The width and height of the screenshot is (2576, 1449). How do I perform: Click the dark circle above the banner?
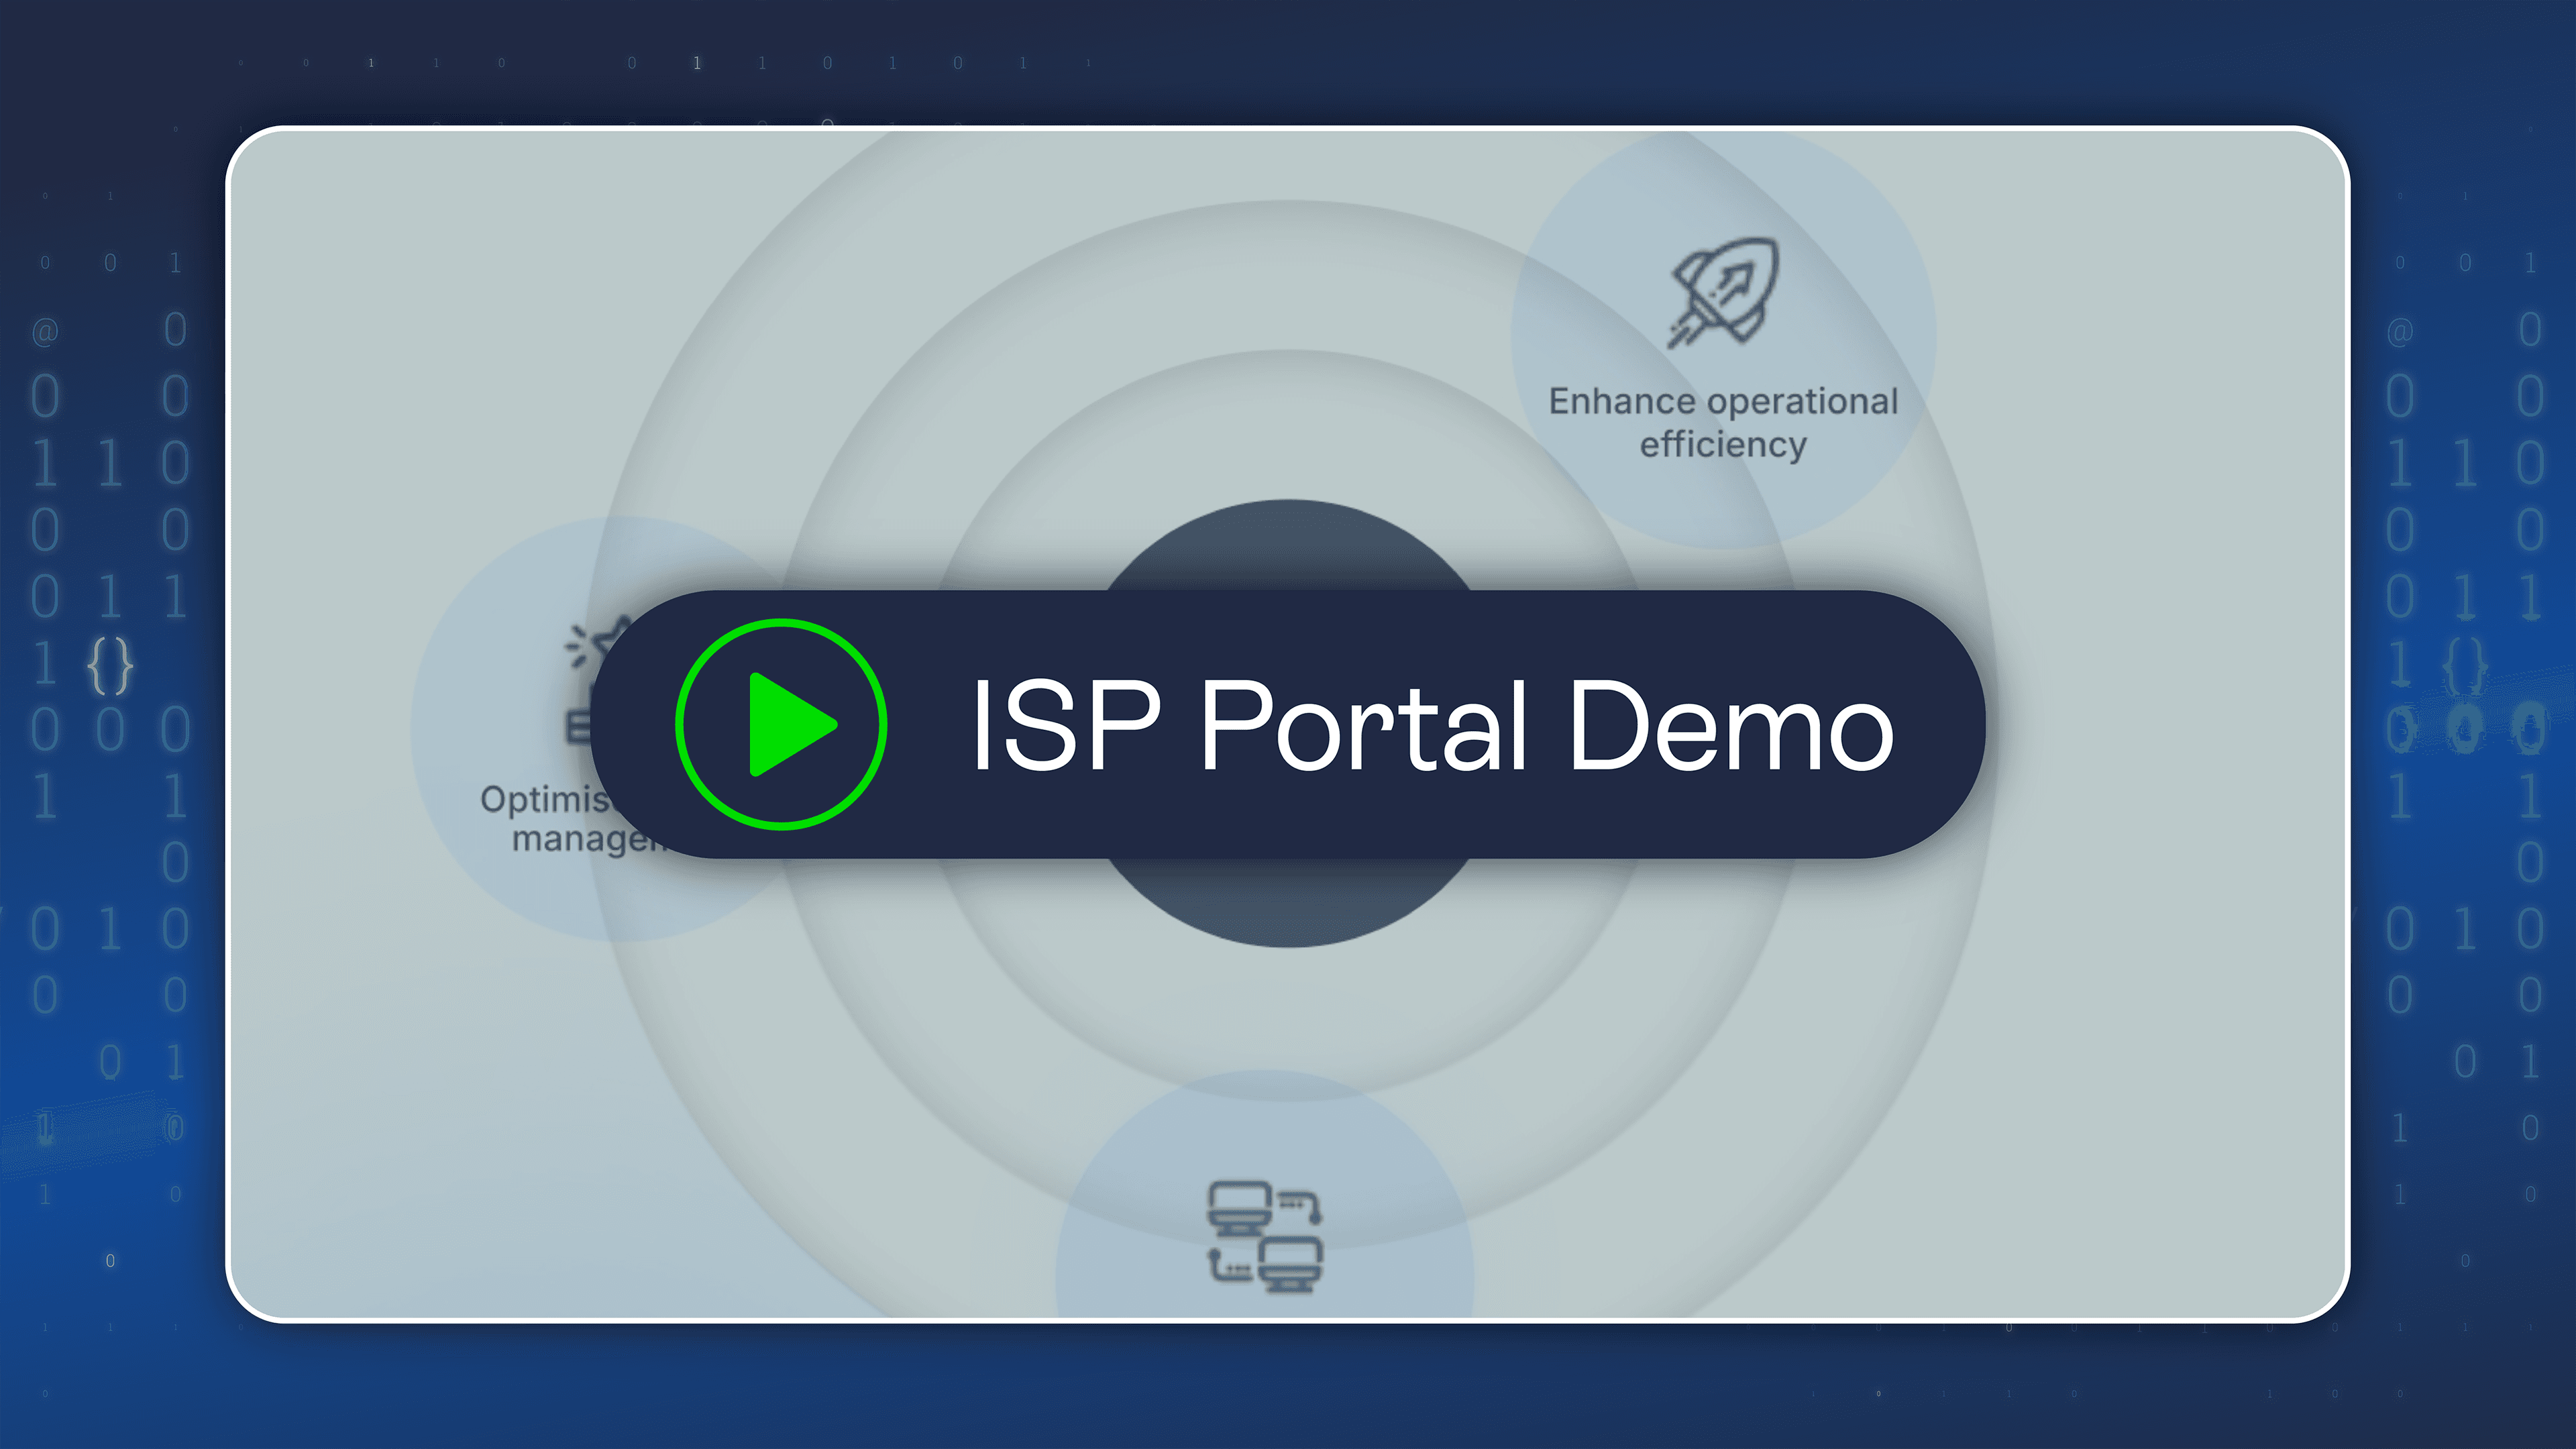[x=1288, y=545]
